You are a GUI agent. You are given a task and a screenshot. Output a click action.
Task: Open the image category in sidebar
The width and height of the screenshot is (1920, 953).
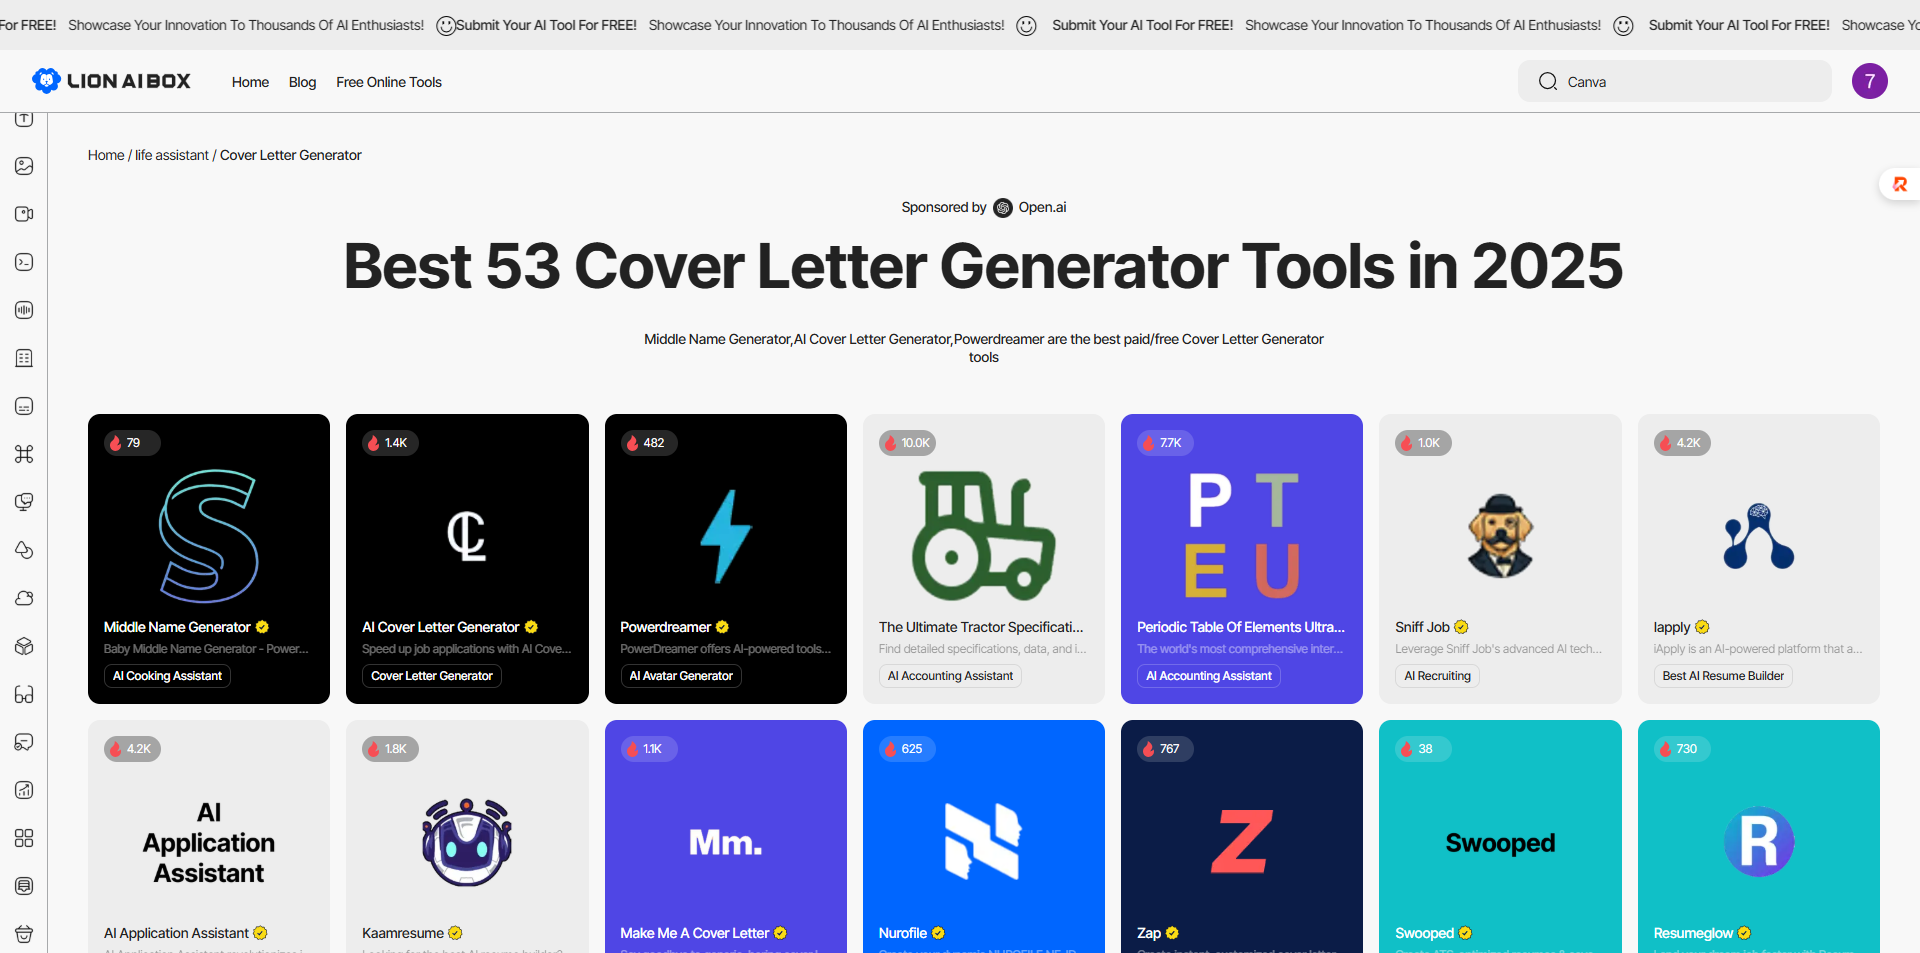pos(24,166)
